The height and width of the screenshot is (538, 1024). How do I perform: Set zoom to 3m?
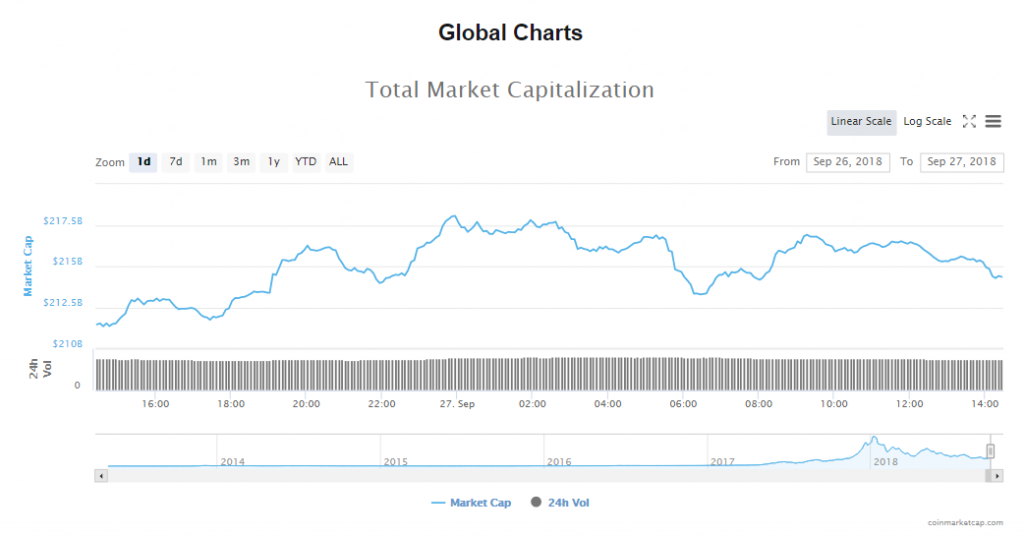coord(241,162)
